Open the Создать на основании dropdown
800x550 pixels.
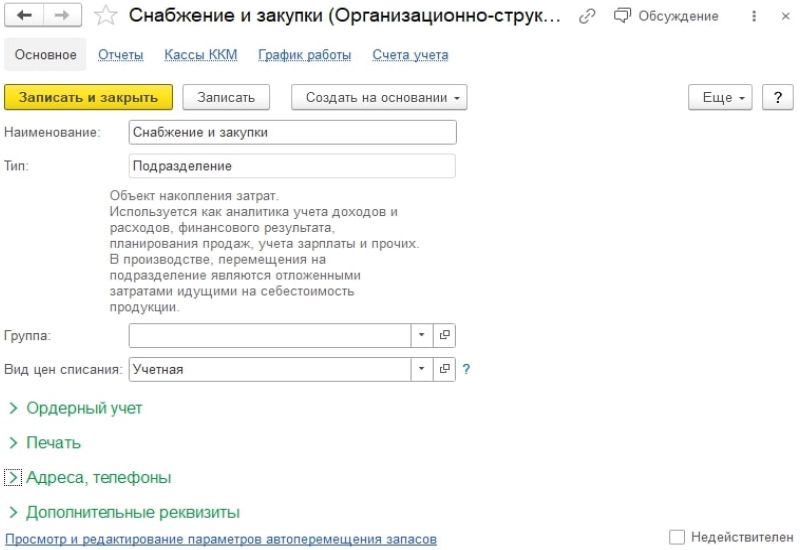pyautogui.click(x=379, y=97)
